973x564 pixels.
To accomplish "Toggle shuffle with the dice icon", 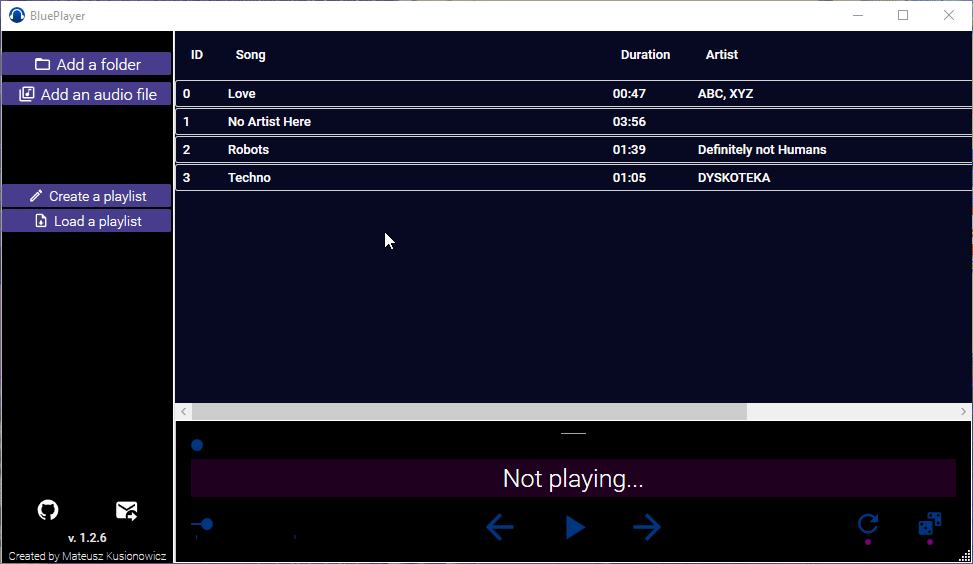I will pos(930,524).
